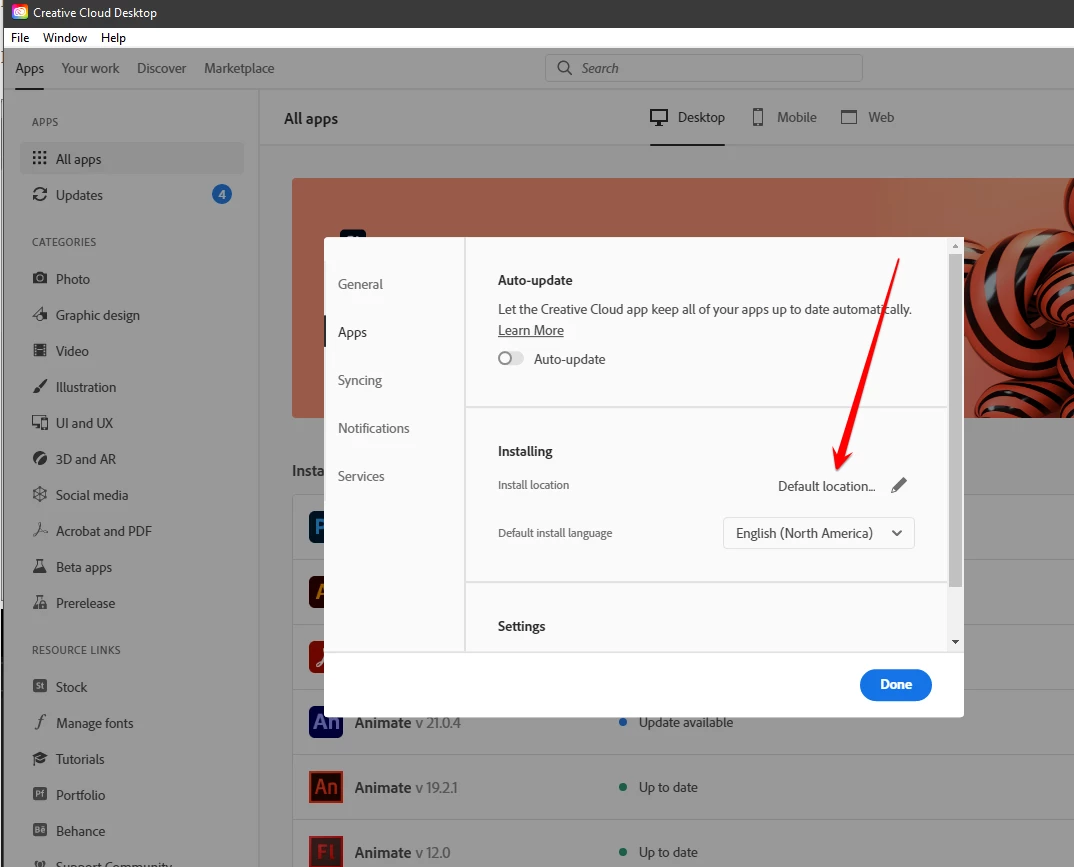Screen dimensions: 1074x867
Task: Click the preferences dialog vertical scrollbar
Action: [x=955, y=420]
